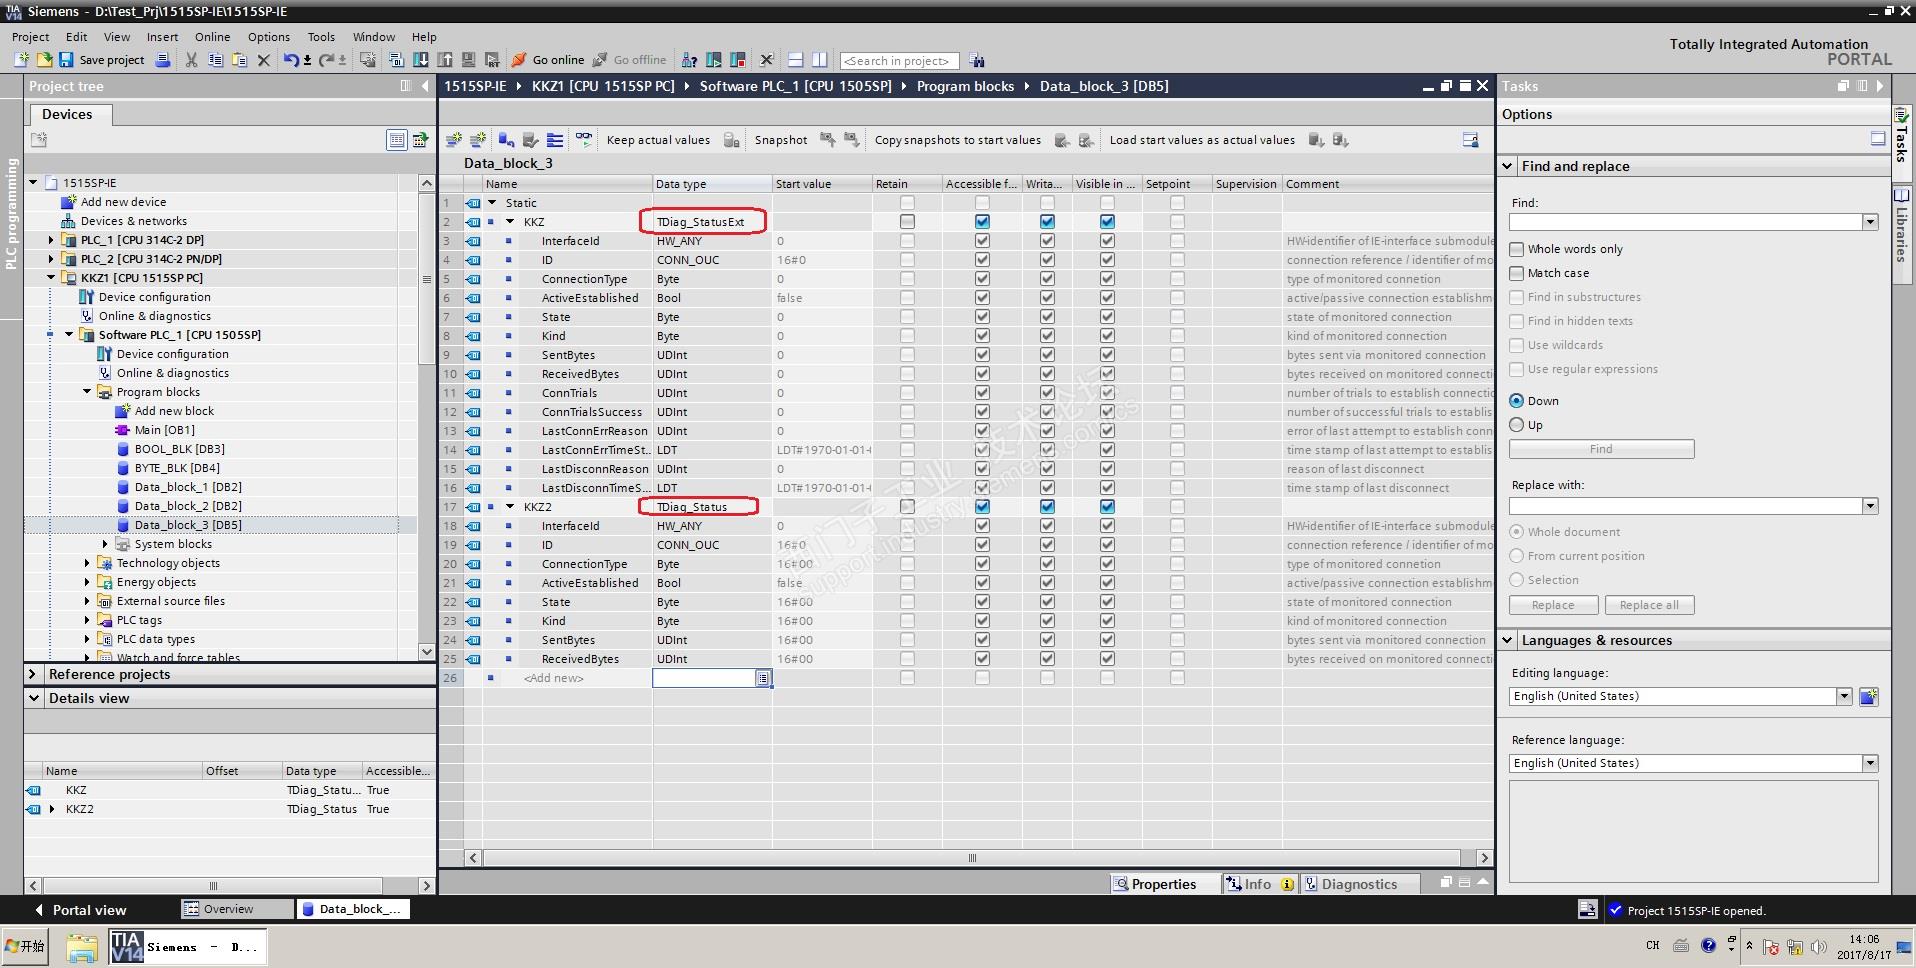This screenshot has height=968, width=1916.
Task: Open the Properties tab
Action: coord(1164,884)
